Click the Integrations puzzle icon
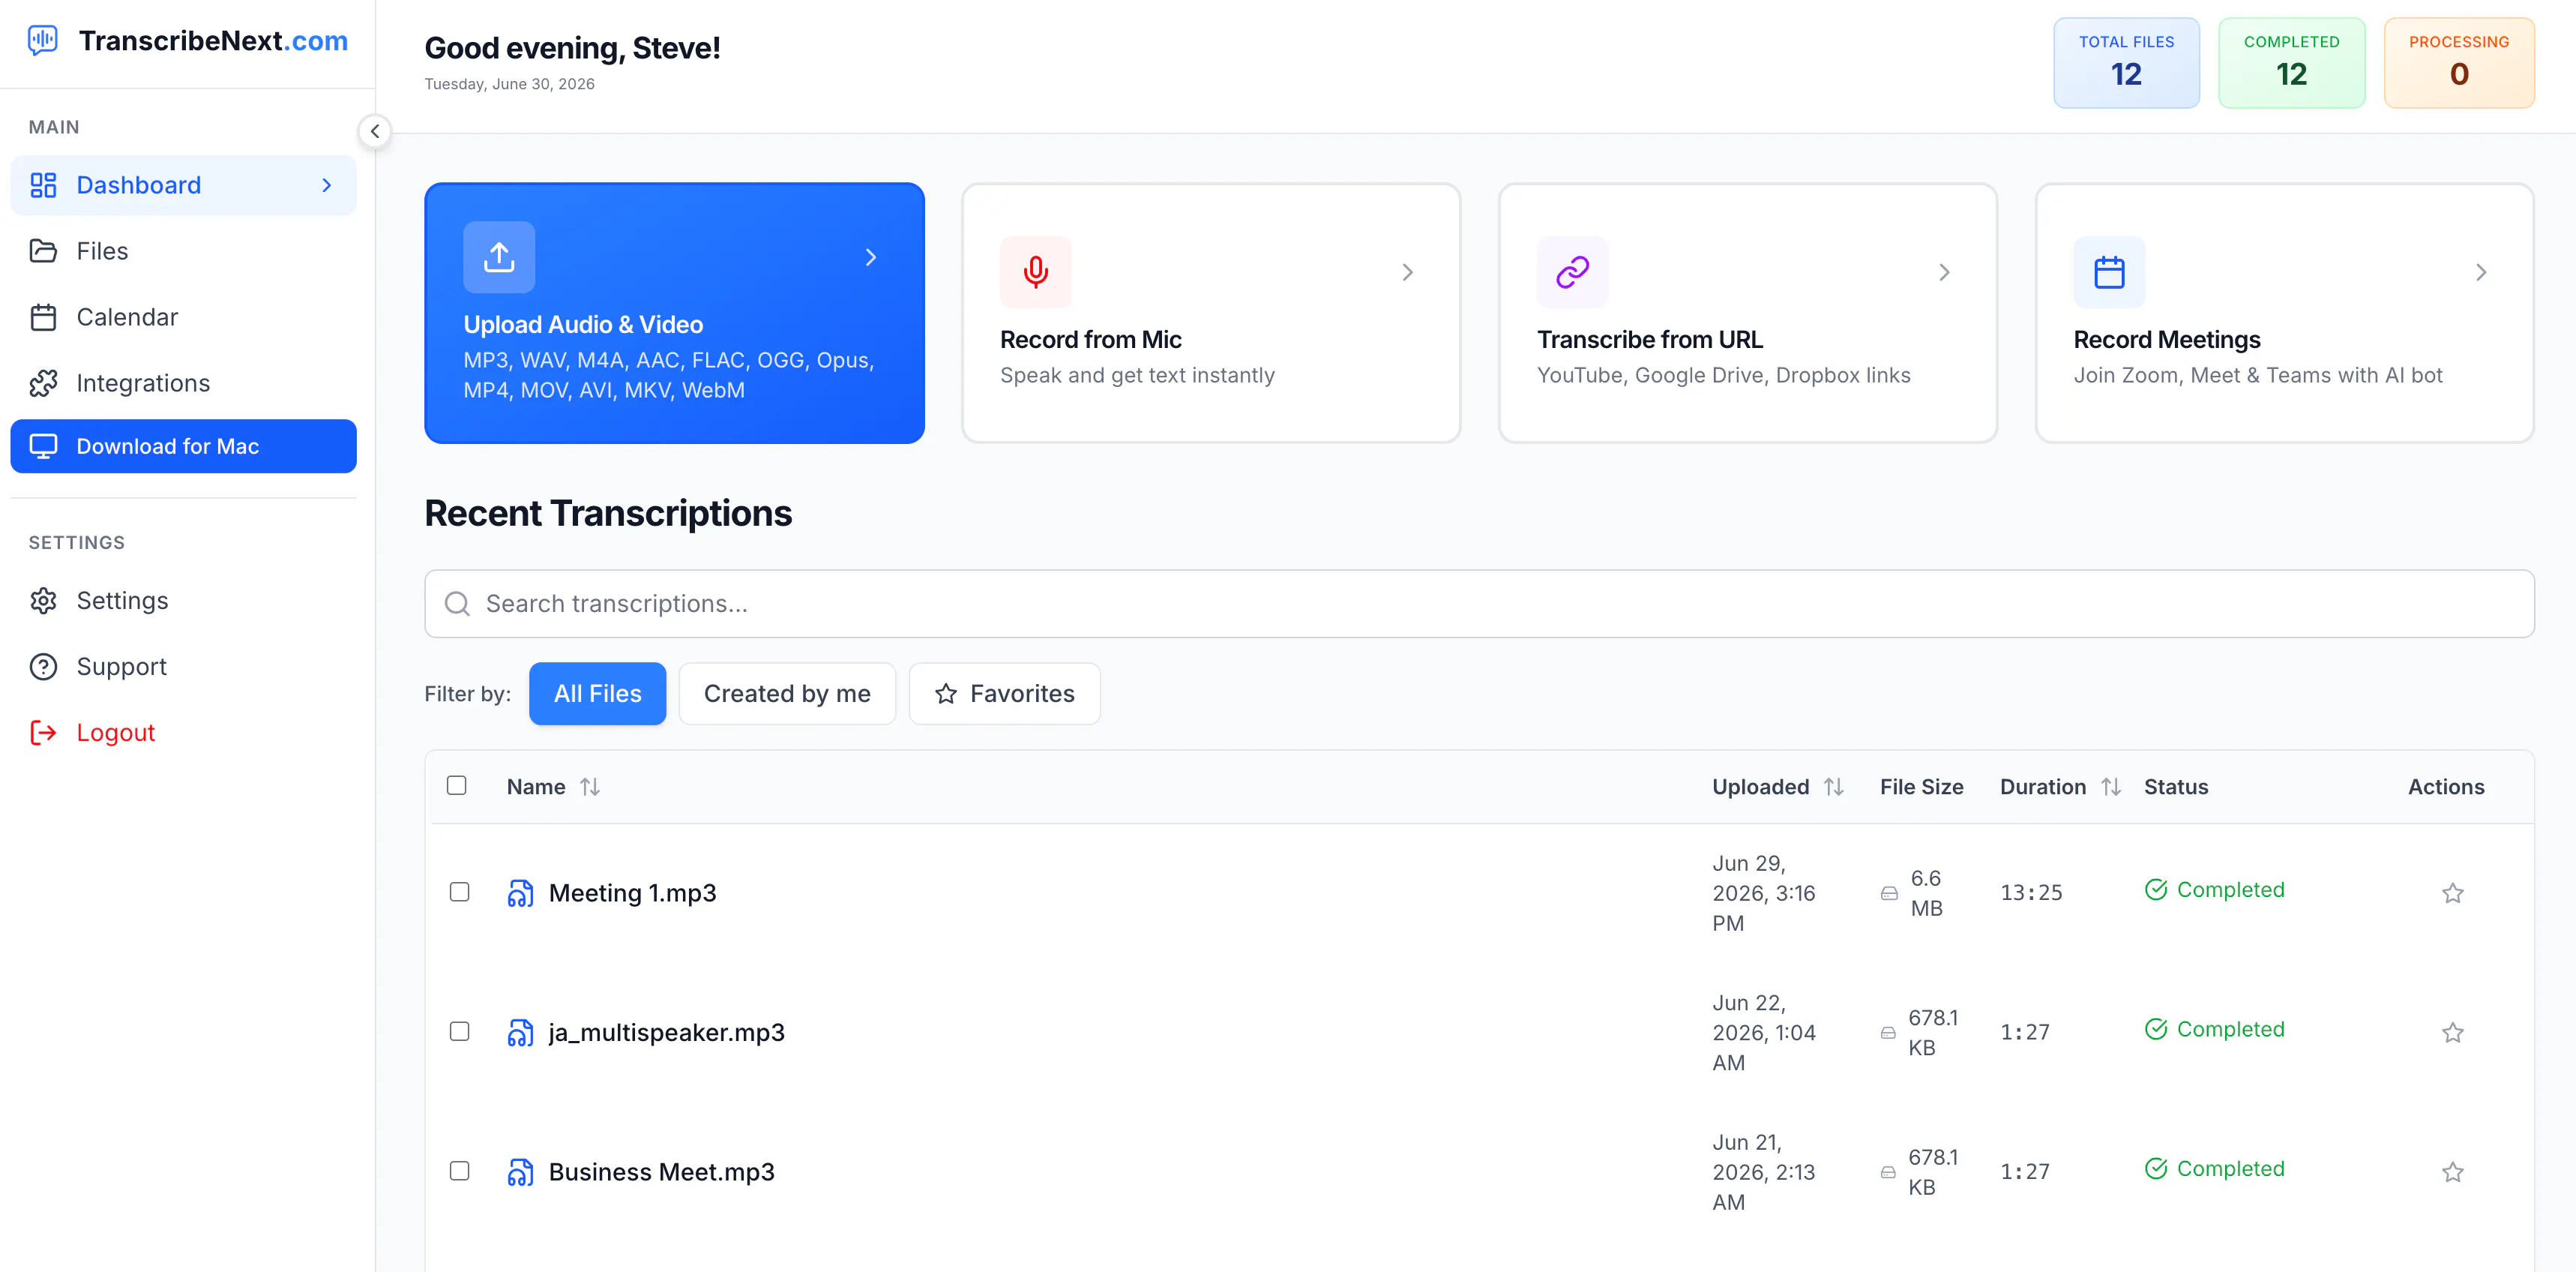The width and height of the screenshot is (2576, 1272). 43,383
